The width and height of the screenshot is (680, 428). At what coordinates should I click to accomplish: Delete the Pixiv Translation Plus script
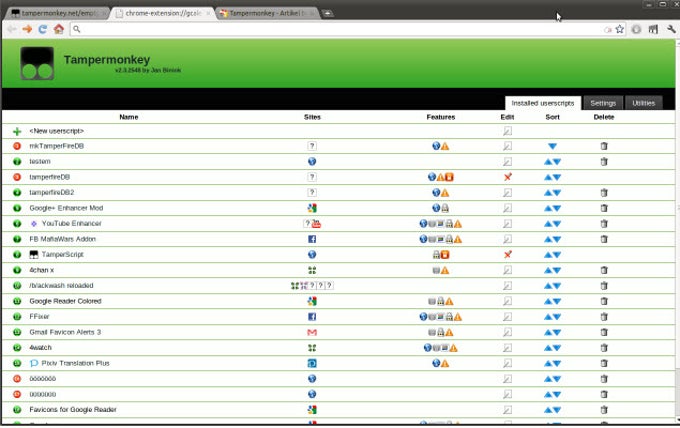point(604,363)
